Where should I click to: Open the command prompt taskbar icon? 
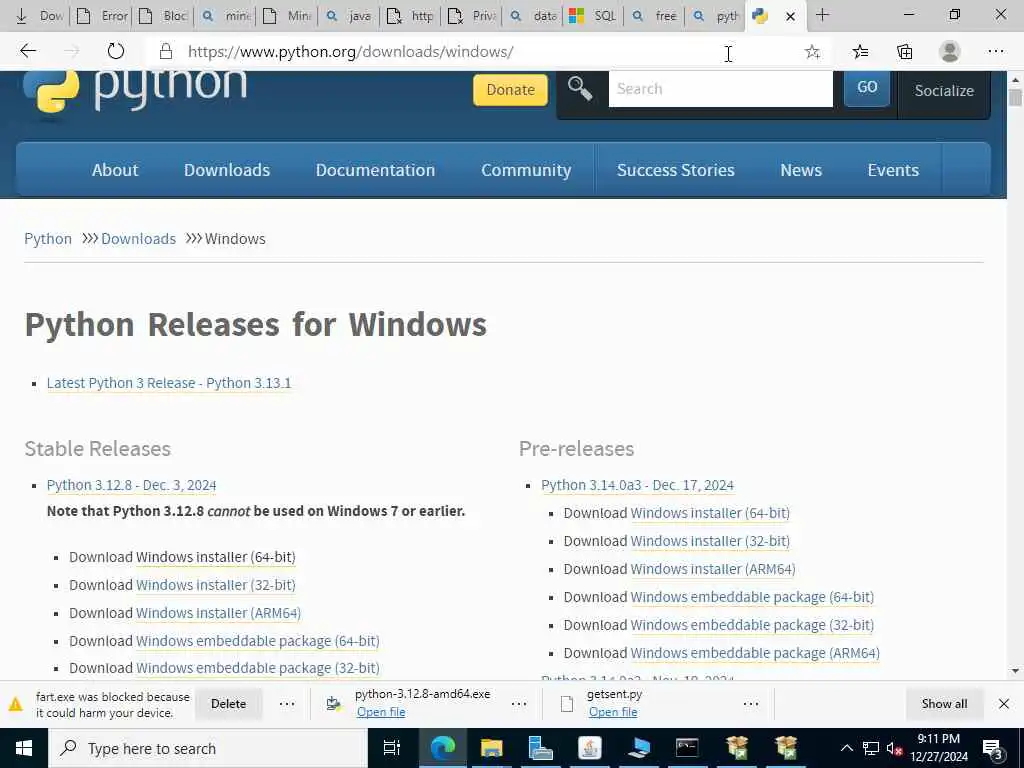687,748
